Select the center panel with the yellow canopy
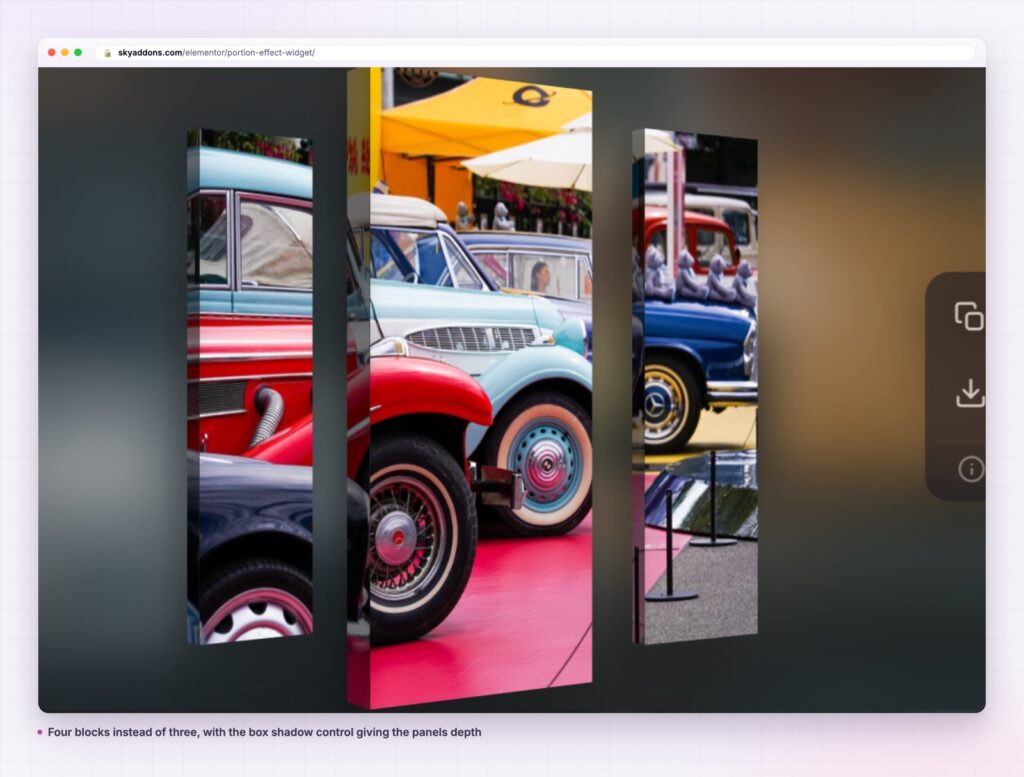This screenshot has width=1024, height=777. click(470, 388)
